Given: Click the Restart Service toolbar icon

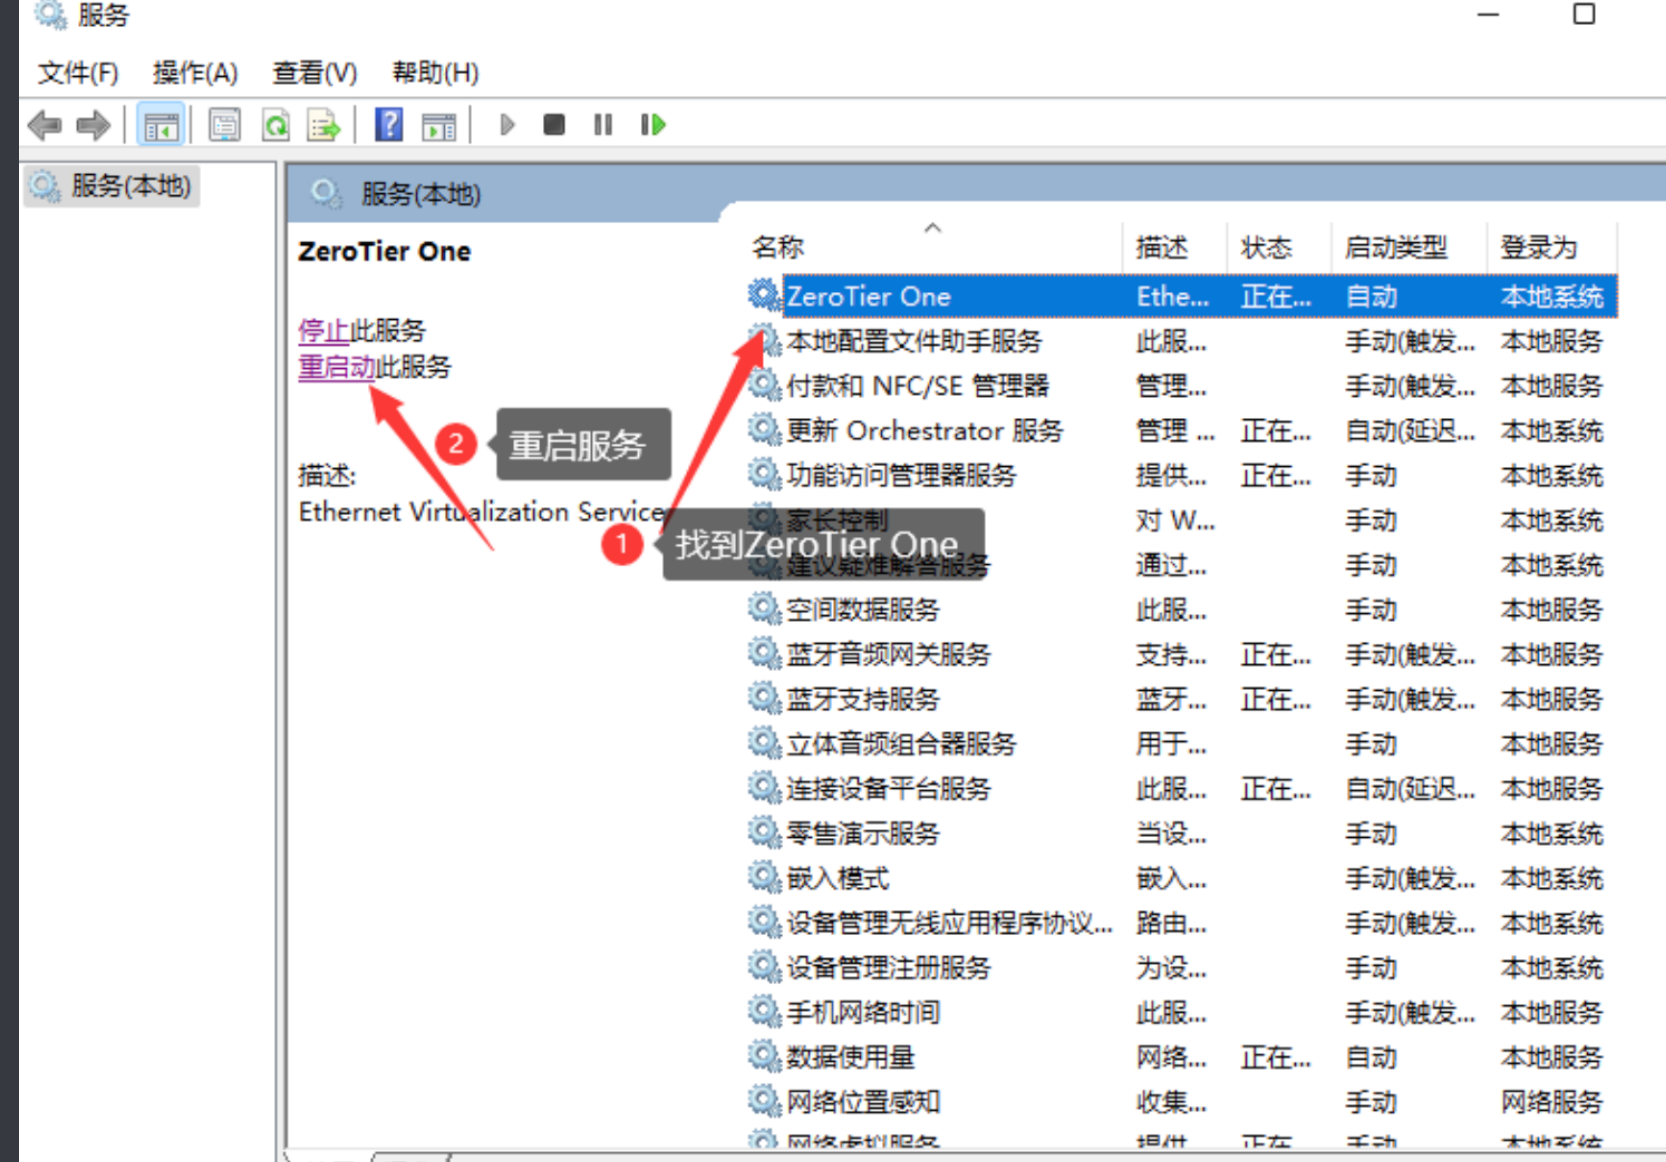Looking at the screenshot, I should pyautogui.click(x=653, y=125).
